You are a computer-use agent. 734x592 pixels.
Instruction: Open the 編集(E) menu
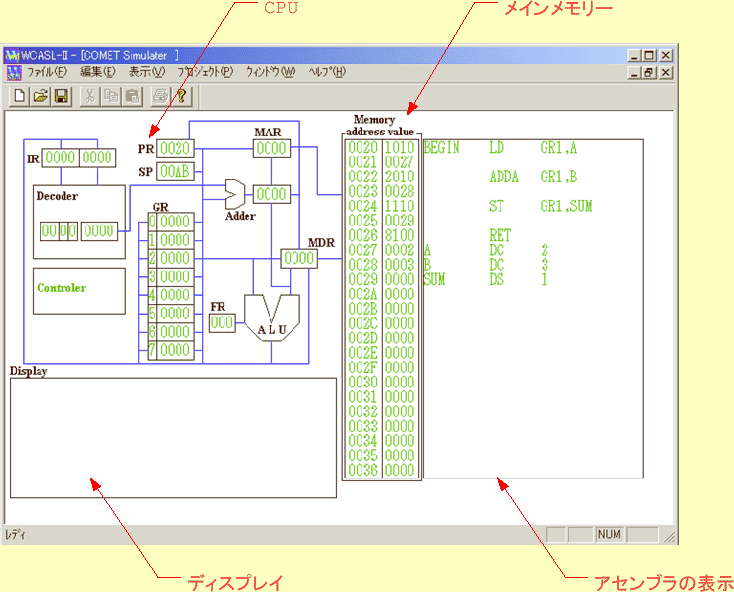pyautogui.click(x=98, y=72)
